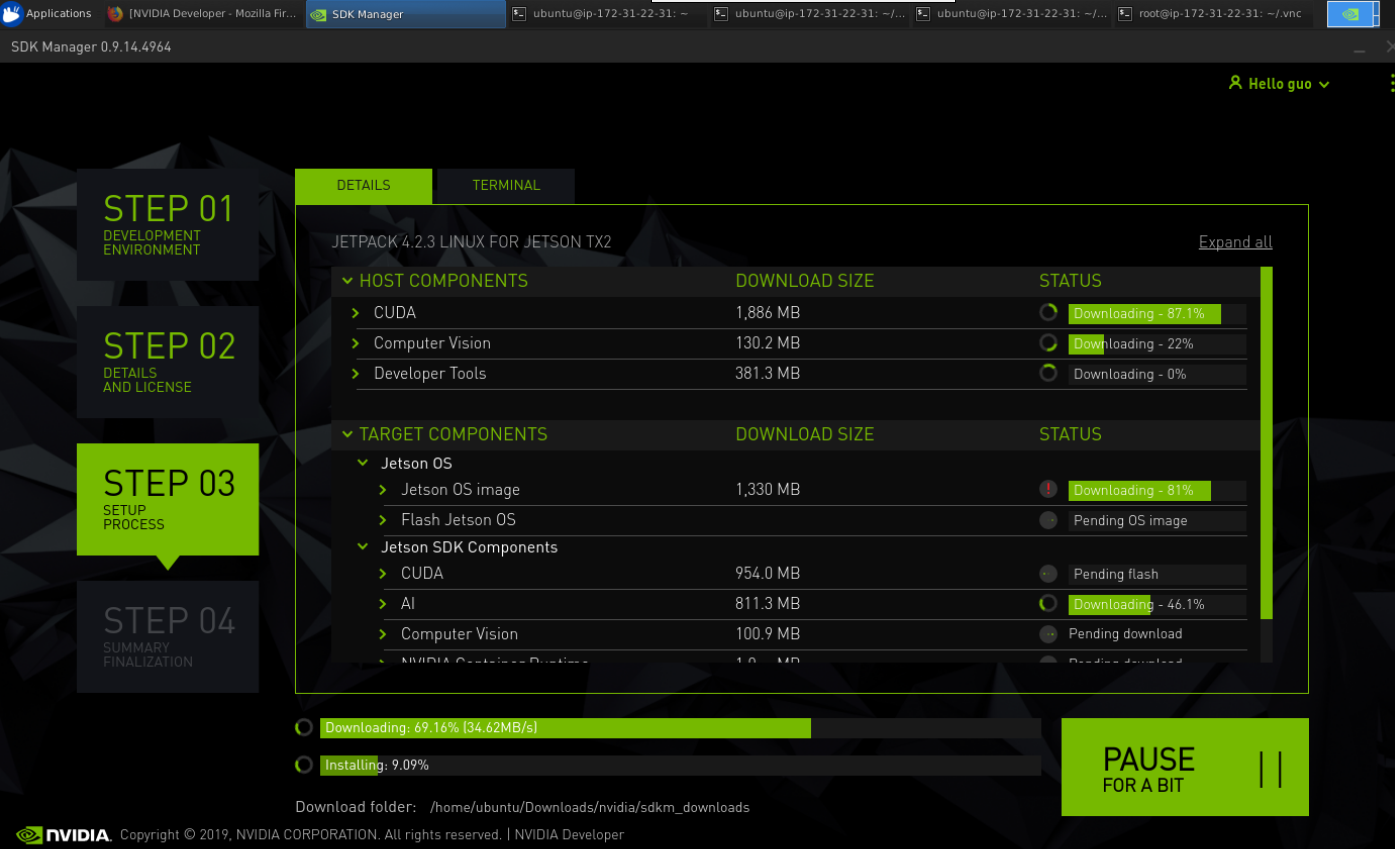Image resolution: width=1395 pixels, height=849 pixels.
Task: Open the NVIDIA Developer footer link
Action: click(x=569, y=835)
